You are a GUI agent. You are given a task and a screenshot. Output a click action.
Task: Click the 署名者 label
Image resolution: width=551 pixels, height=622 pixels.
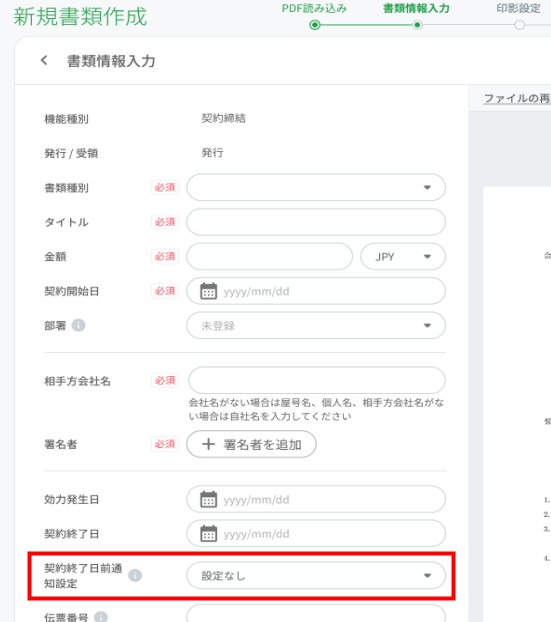[61, 444]
